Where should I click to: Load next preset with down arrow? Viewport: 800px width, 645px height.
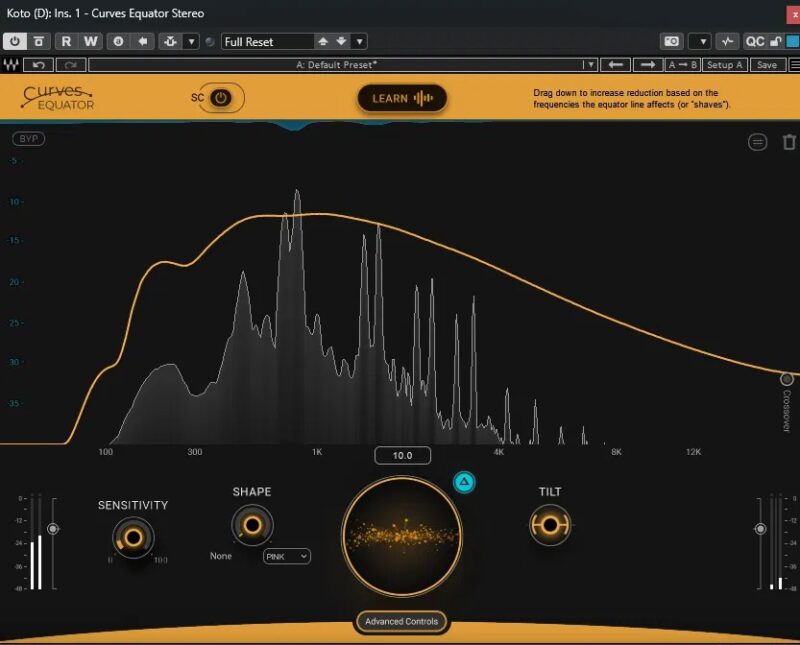pos(341,41)
